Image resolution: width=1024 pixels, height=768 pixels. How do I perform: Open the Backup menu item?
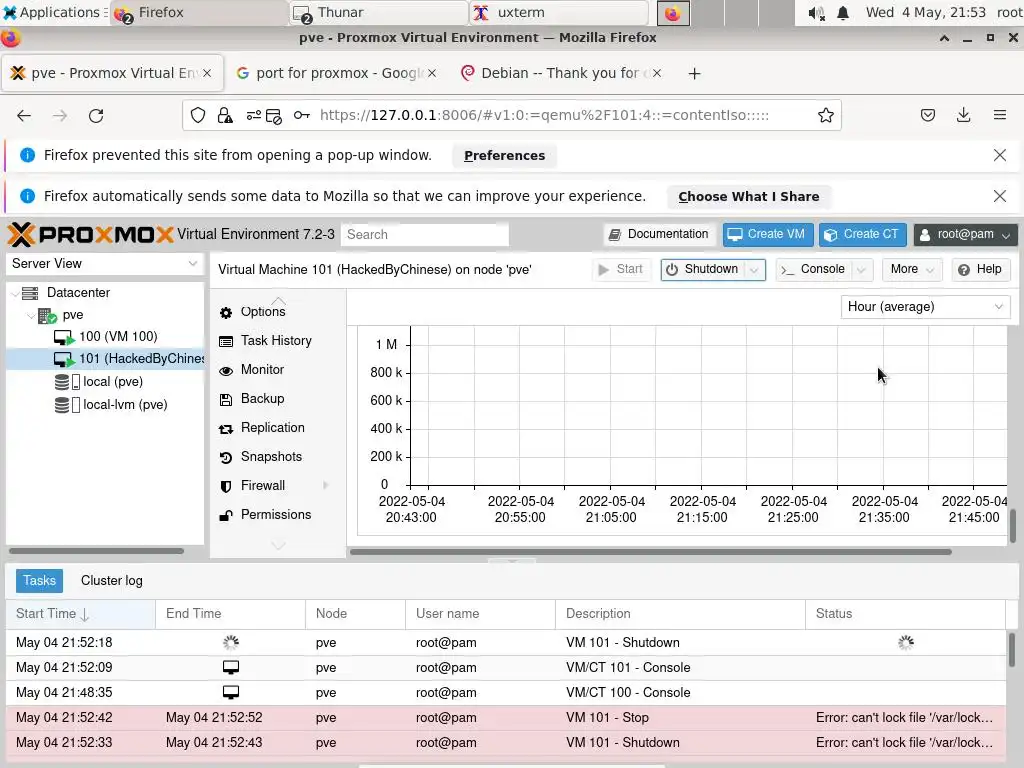tap(262, 398)
